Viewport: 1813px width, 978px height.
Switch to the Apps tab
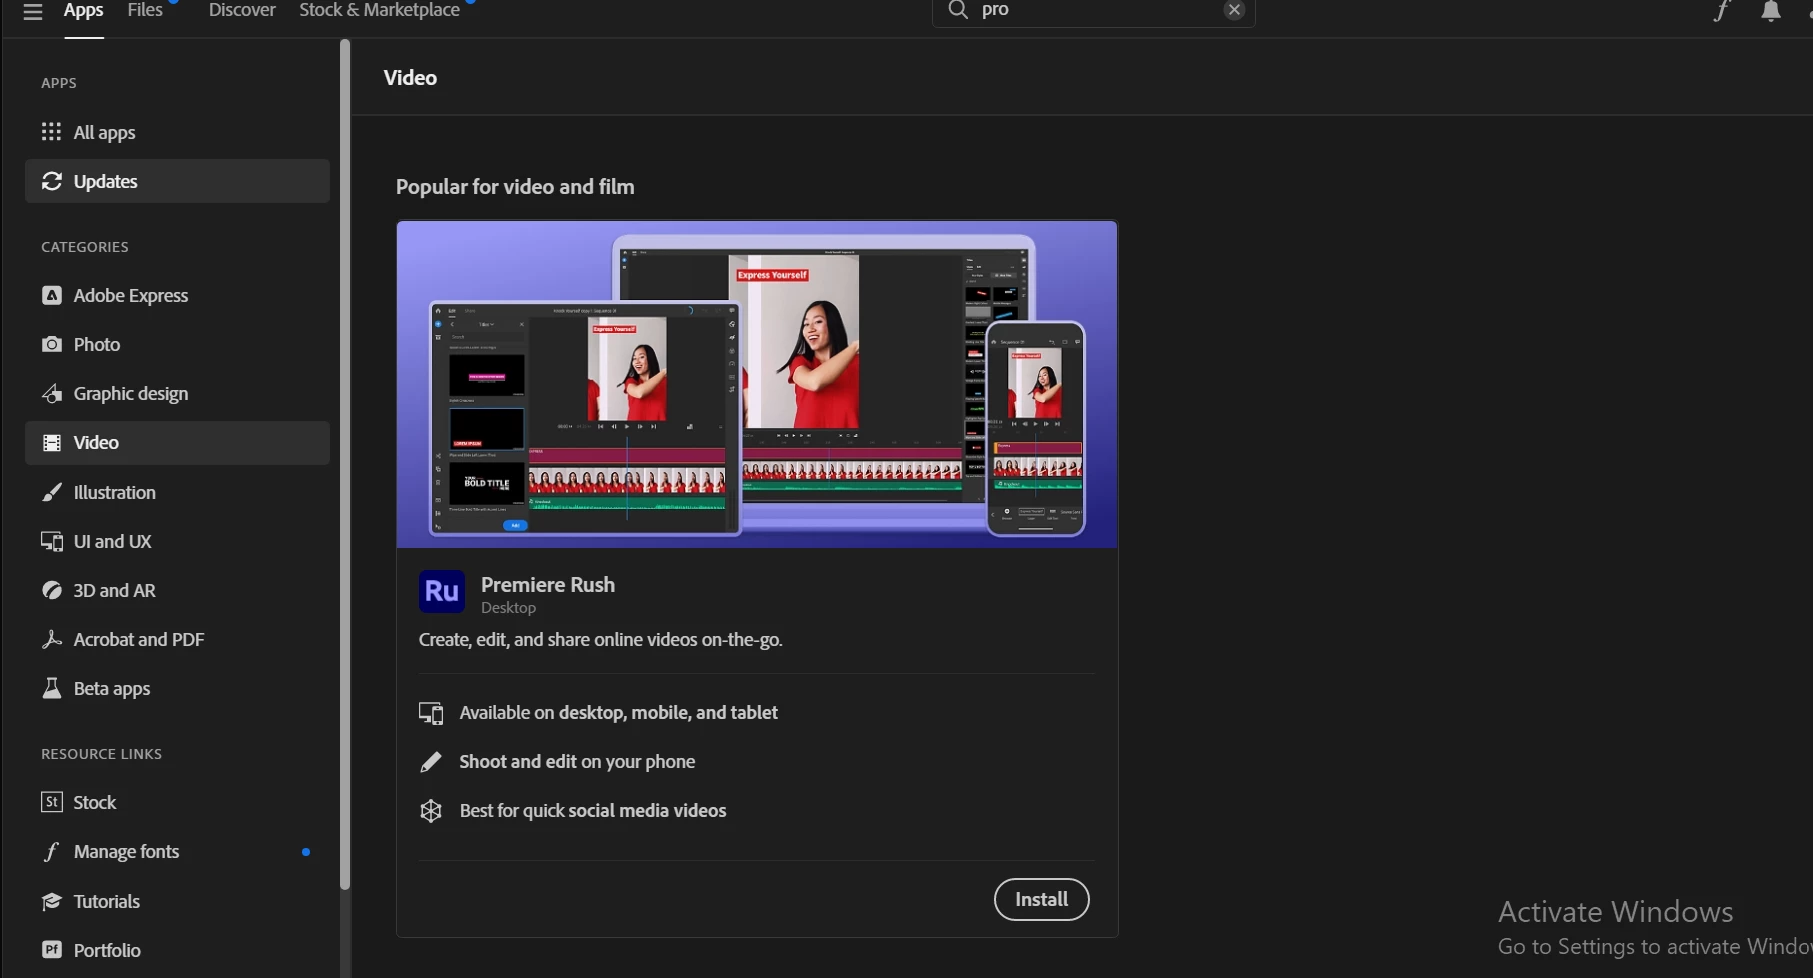[x=84, y=10]
